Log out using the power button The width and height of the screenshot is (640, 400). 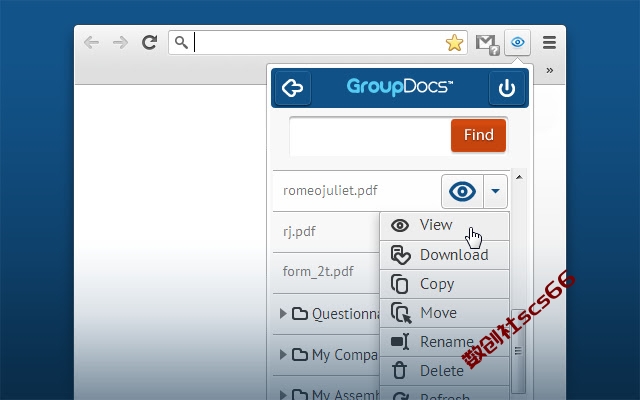pyautogui.click(x=507, y=88)
